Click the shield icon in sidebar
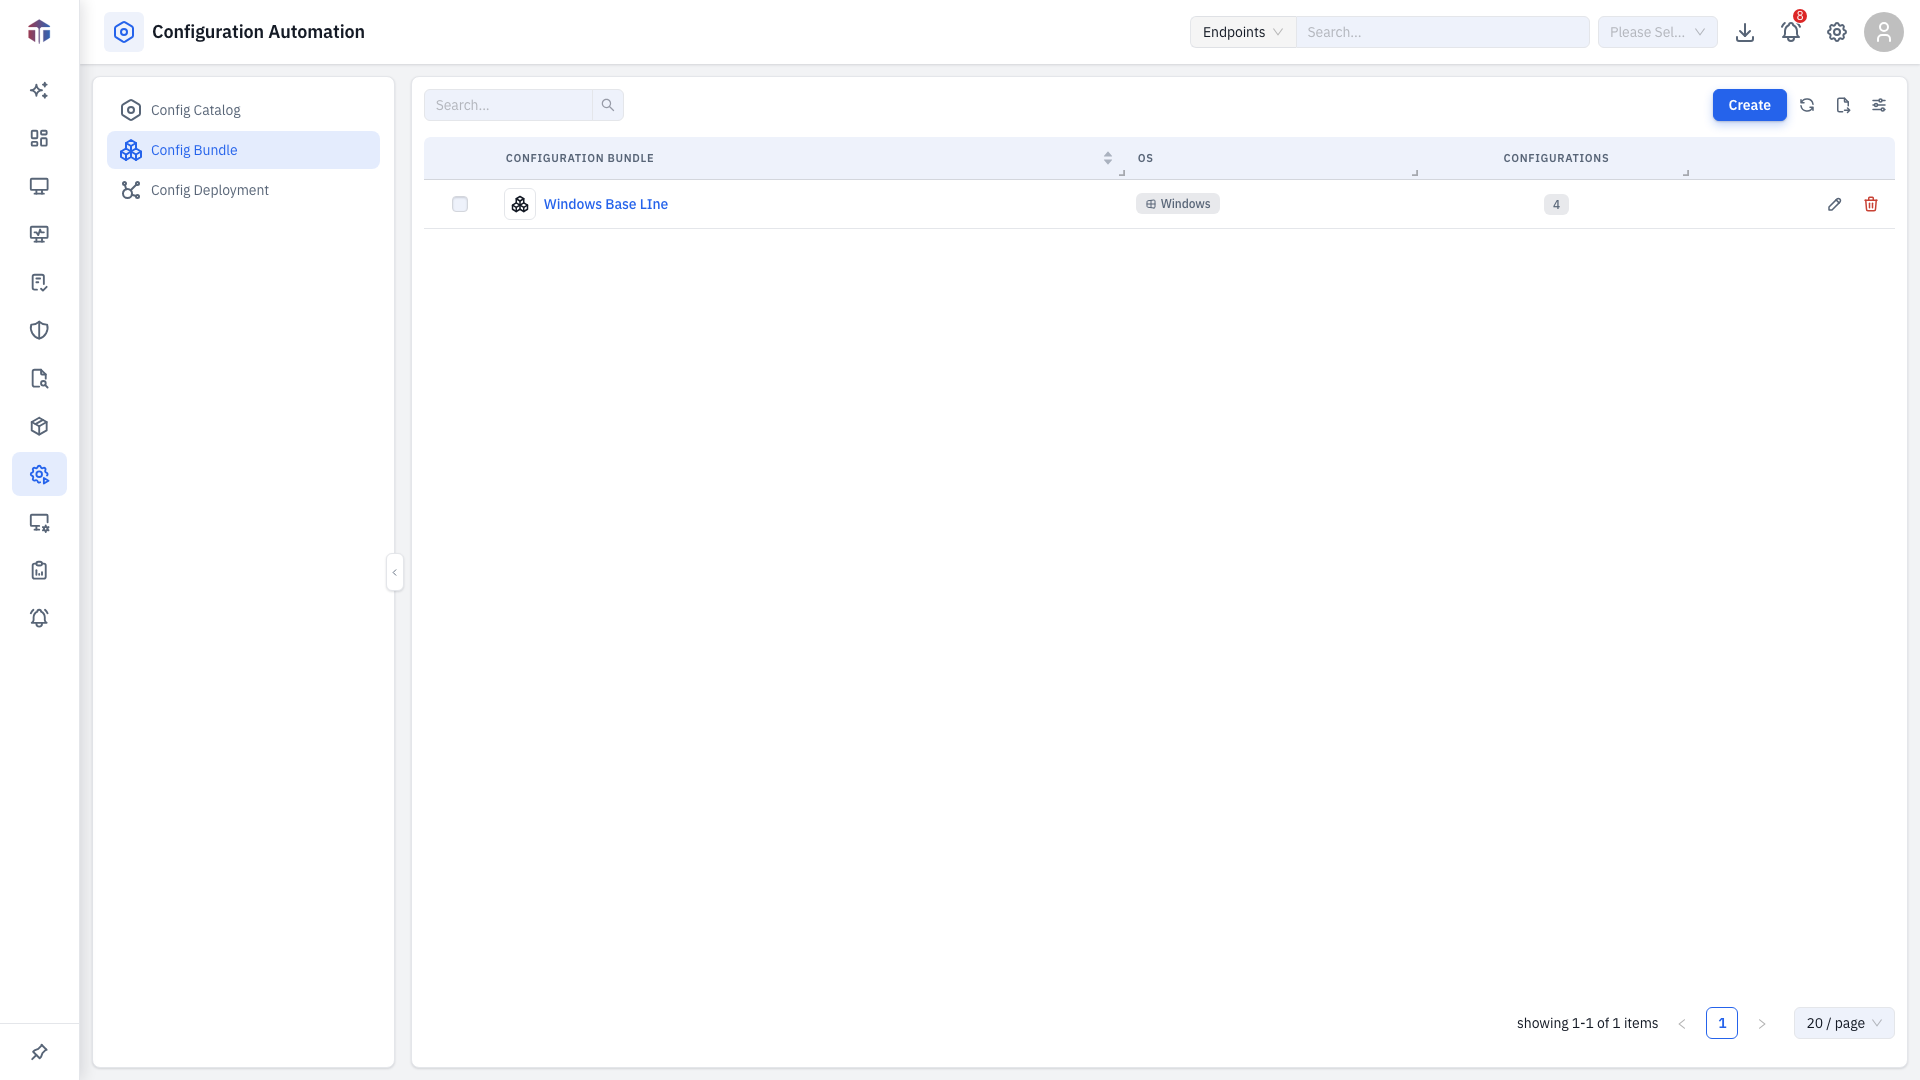 click(x=39, y=330)
